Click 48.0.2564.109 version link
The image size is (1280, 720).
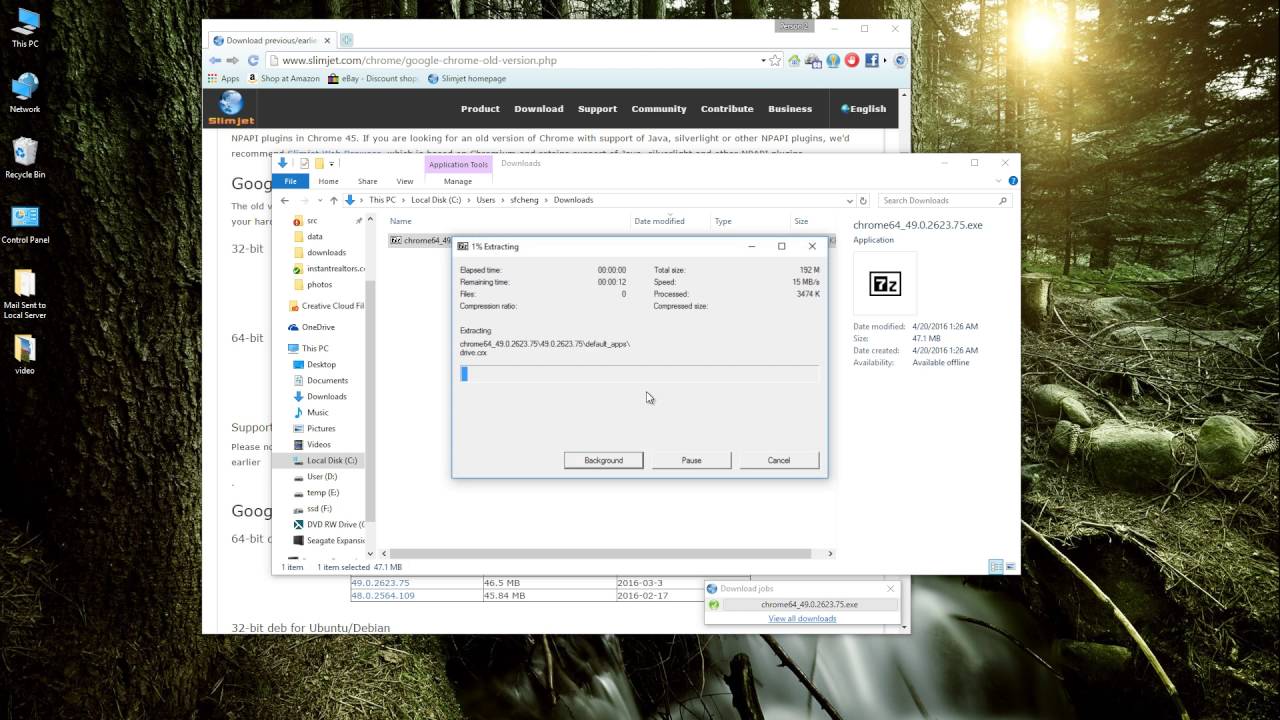pos(383,595)
